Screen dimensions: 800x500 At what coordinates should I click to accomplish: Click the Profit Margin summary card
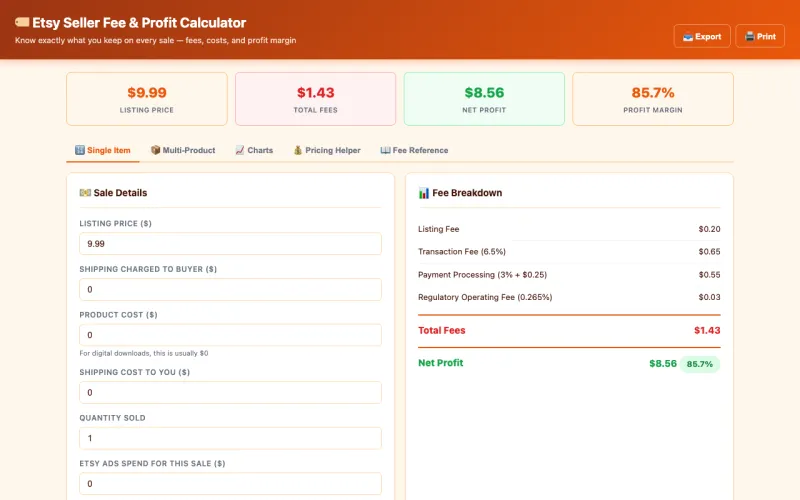click(x=653, y=98)
